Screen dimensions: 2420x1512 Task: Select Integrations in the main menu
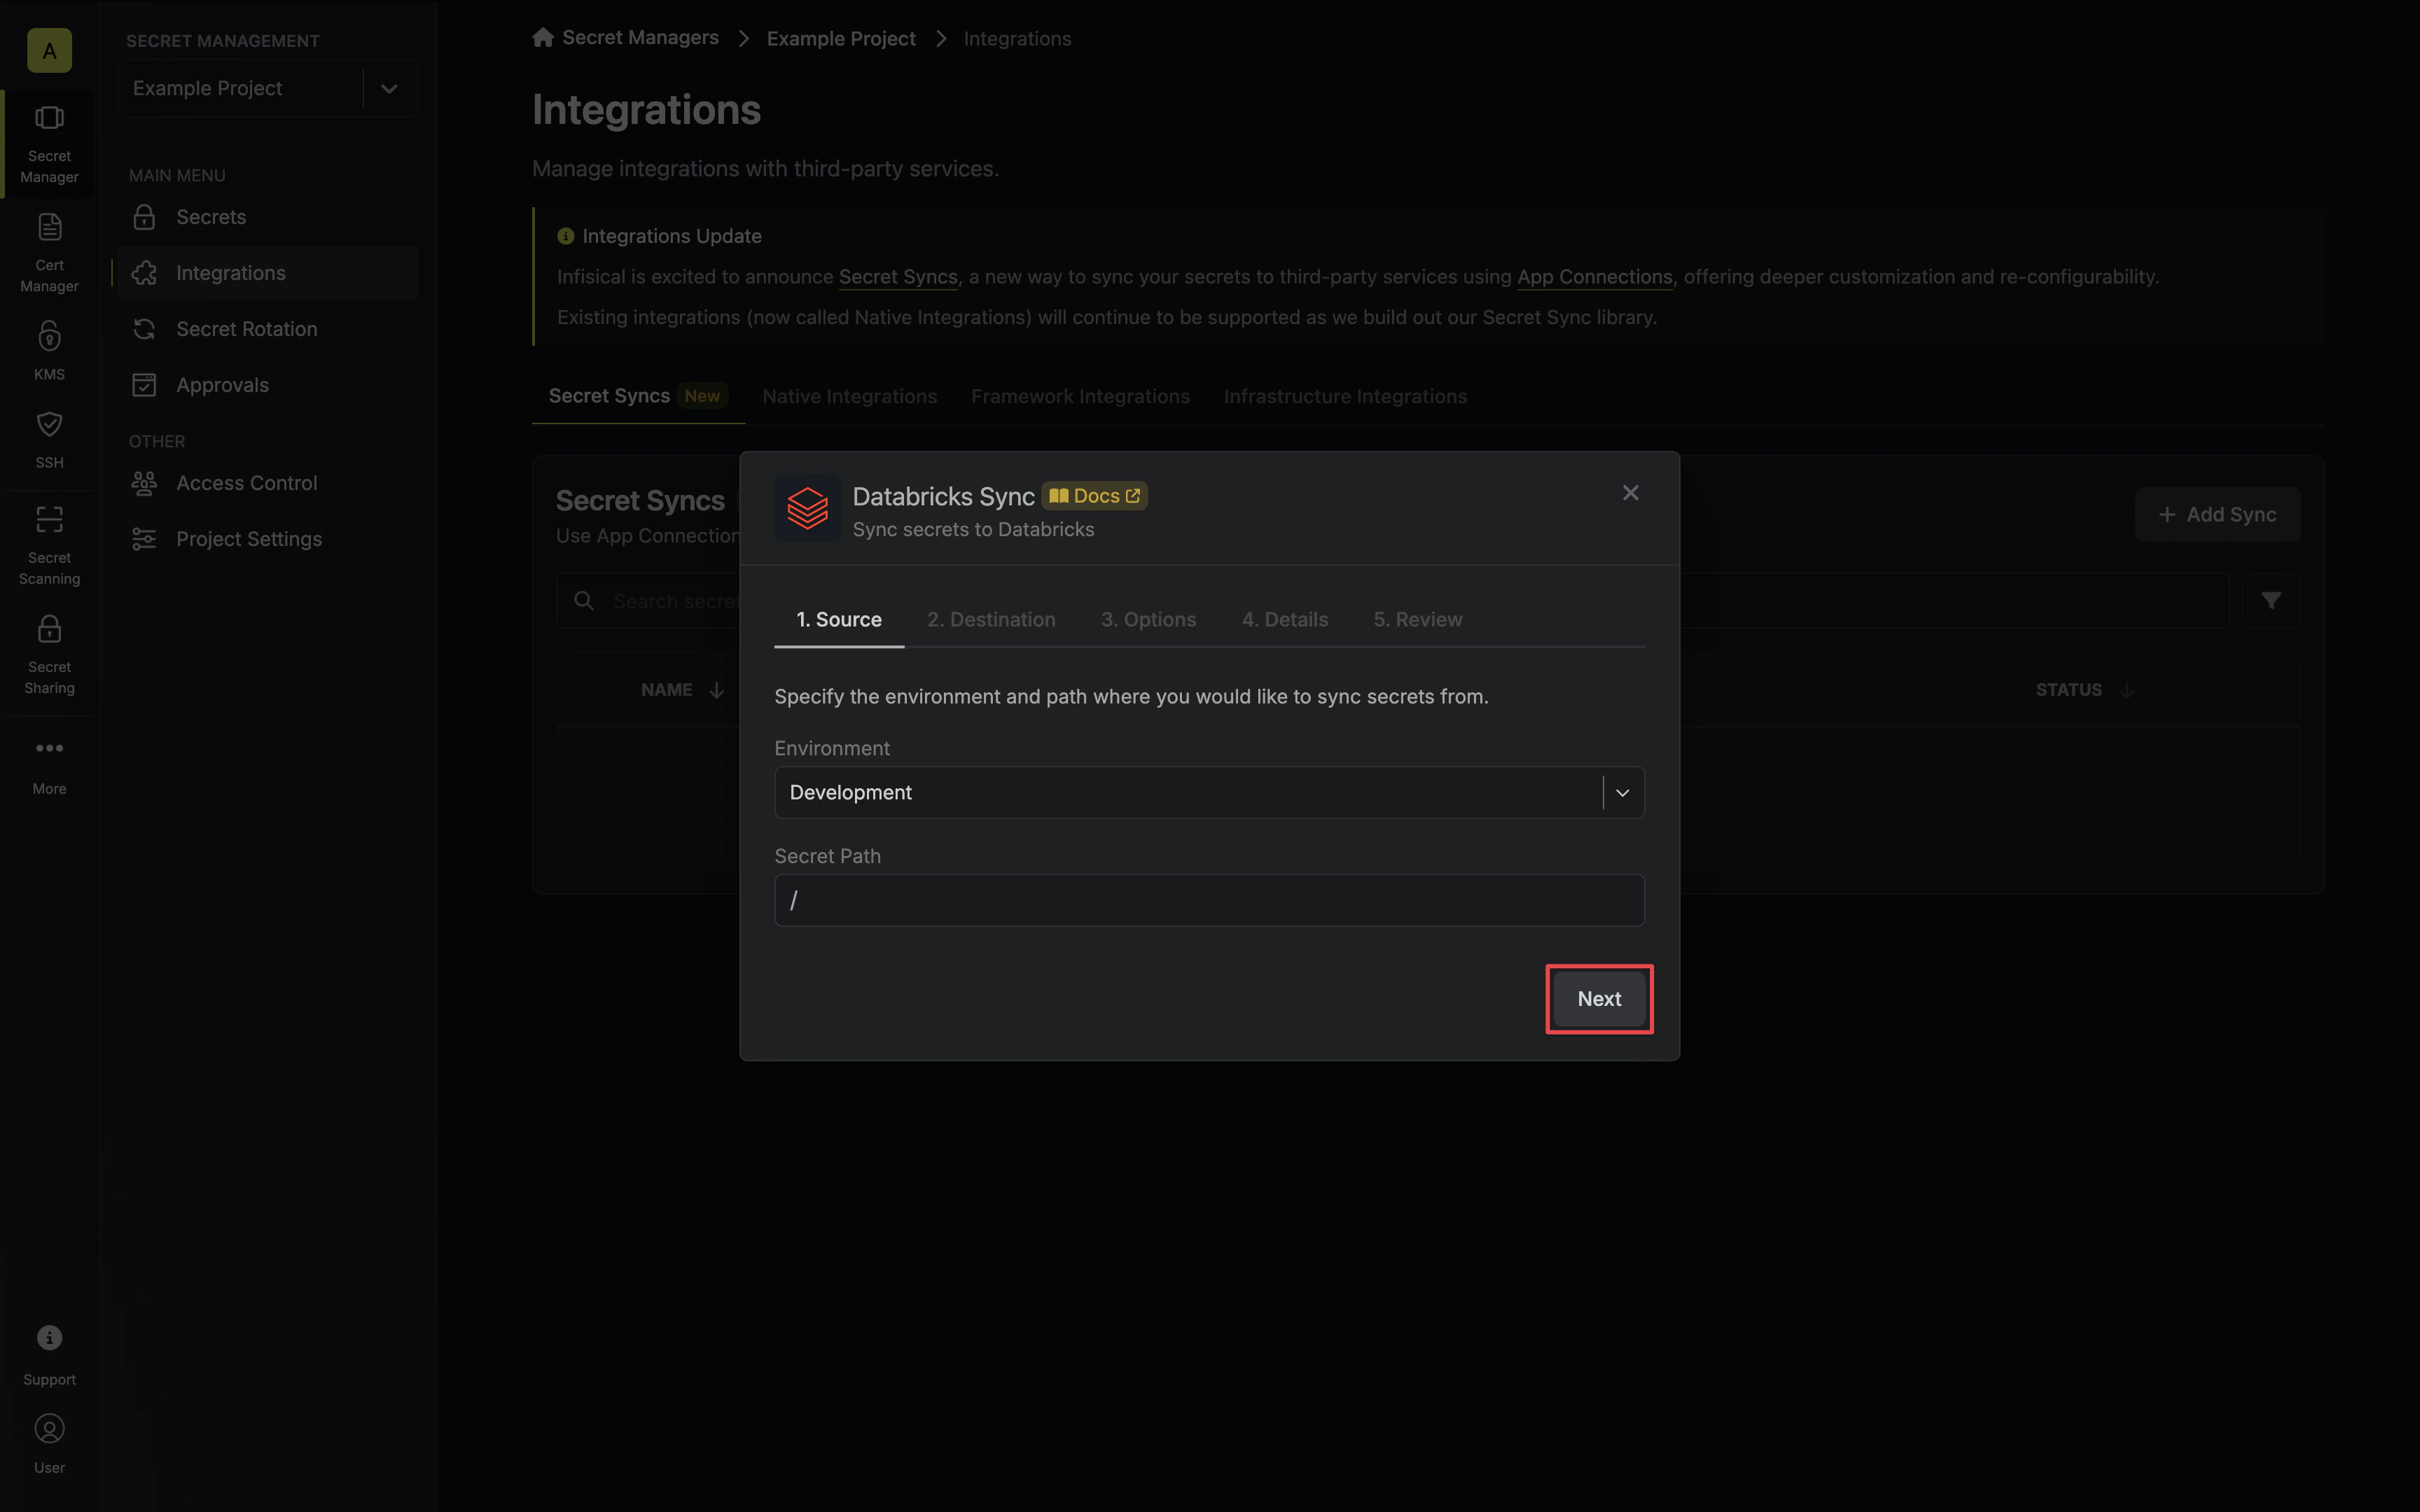(268, 273)
